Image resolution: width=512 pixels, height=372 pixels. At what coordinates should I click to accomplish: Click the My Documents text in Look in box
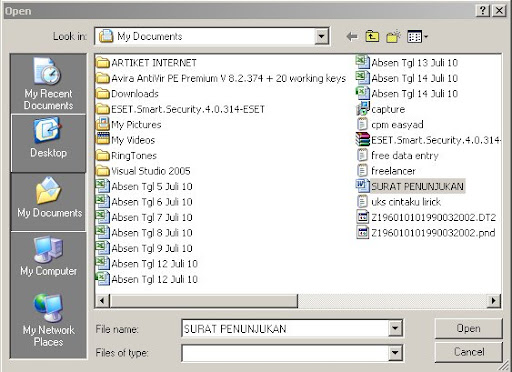click(149, 36)
